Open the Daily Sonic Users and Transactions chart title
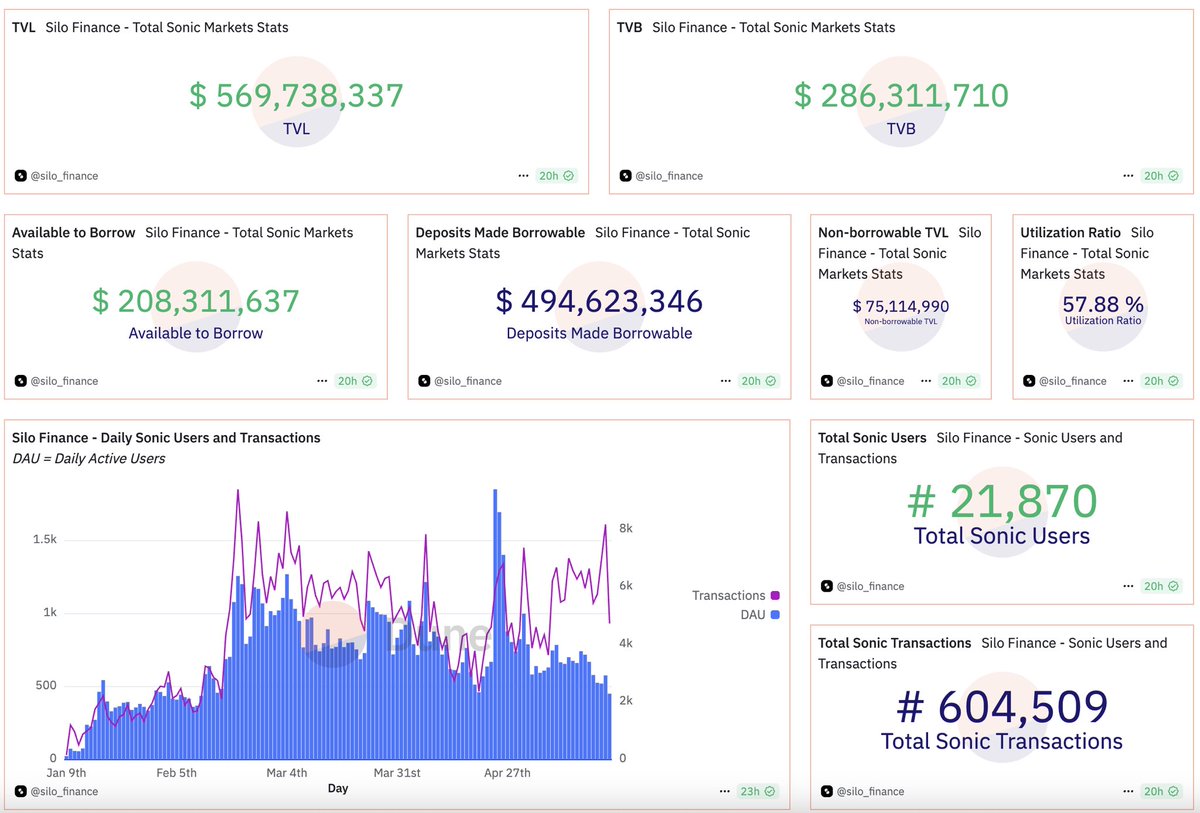1200x813 pixels. [x=166, y=437]
